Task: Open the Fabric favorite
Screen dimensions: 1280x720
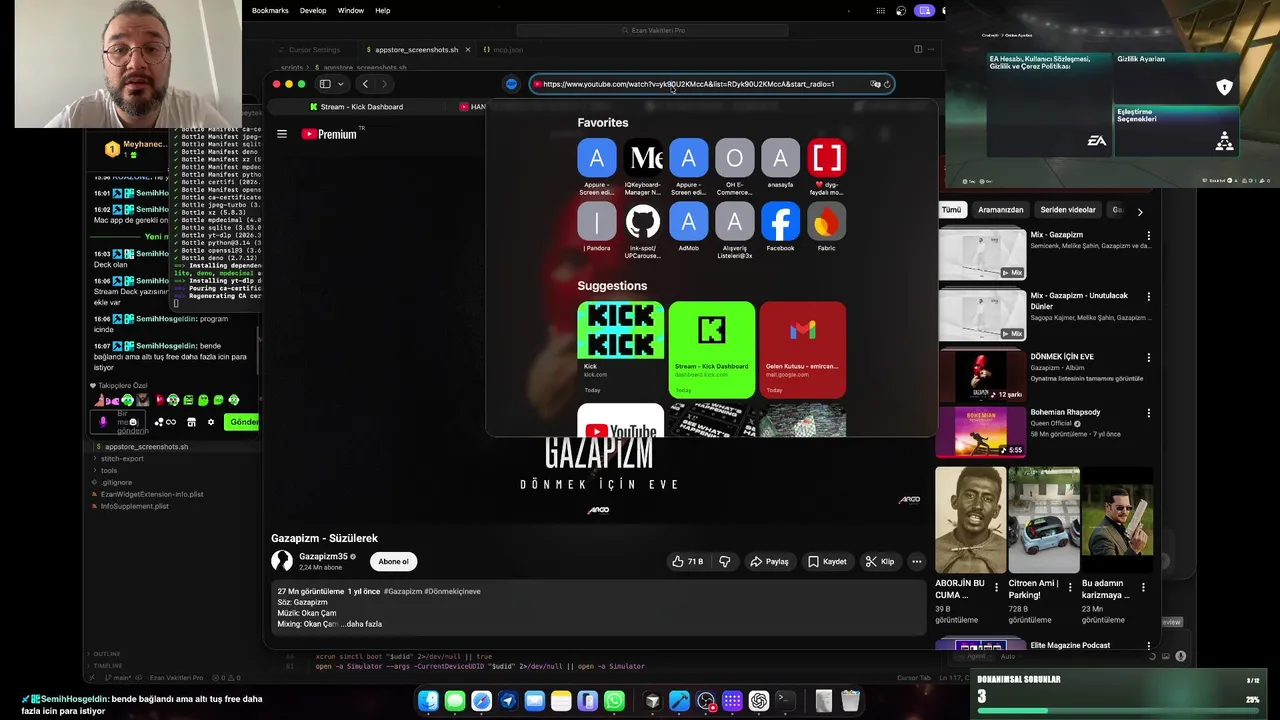Action: pyautogui.click(x=826, y=227)
